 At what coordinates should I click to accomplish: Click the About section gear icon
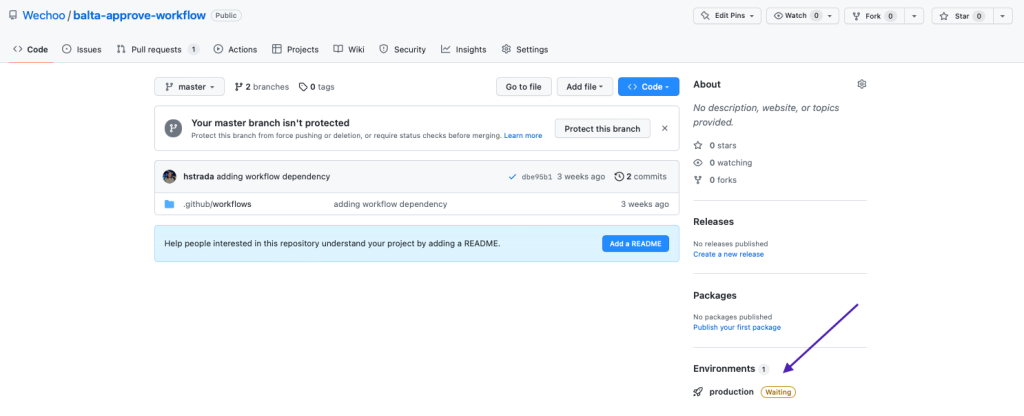pyautogui.click(x=861, y=84)
